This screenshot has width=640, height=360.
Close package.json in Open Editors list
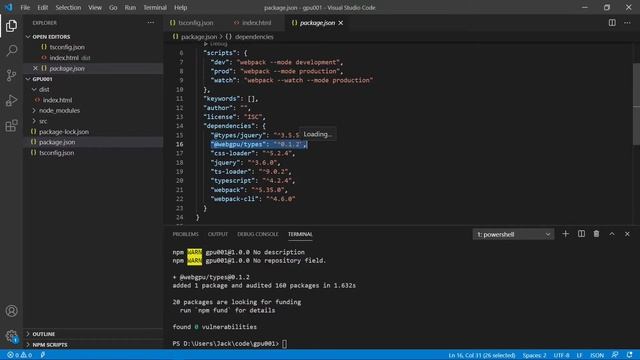pyautogui.click(x=36, y=68)
